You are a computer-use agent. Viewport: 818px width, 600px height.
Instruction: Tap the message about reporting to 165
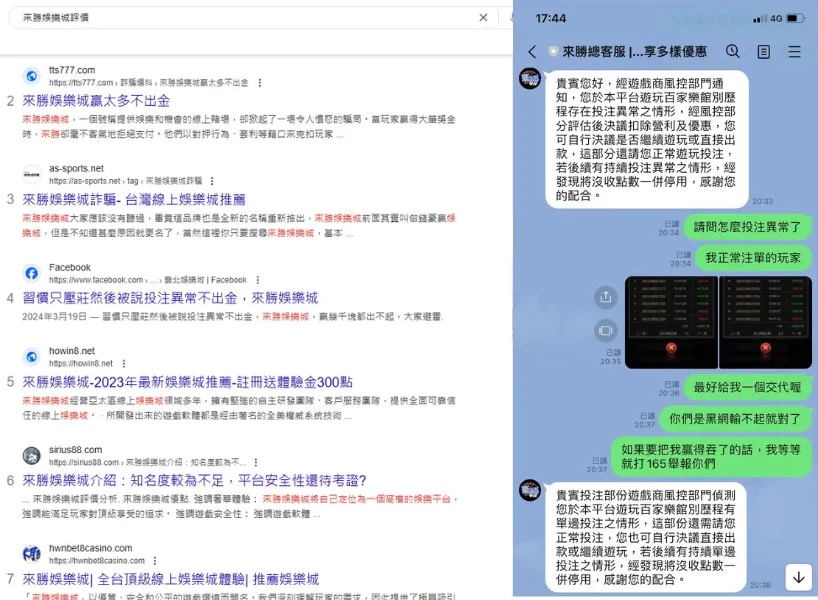711,457
